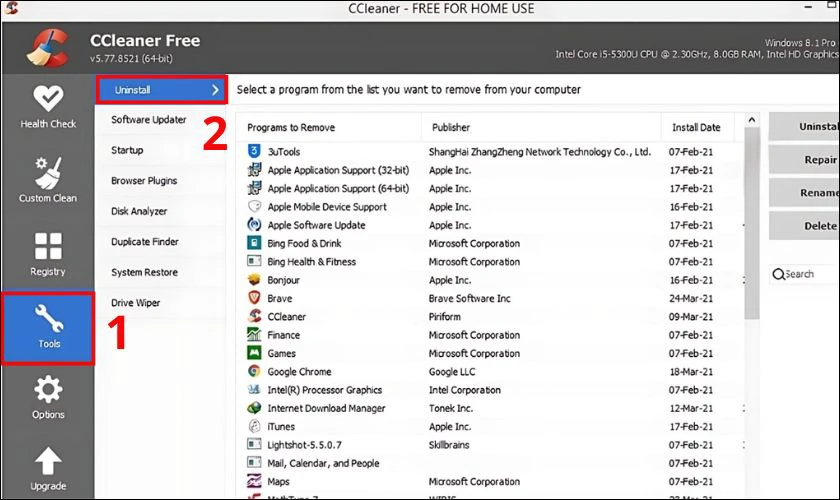This screenshot has height=500, width=840.
Task: Open the Custom Clean section
Action: [48, 180]
